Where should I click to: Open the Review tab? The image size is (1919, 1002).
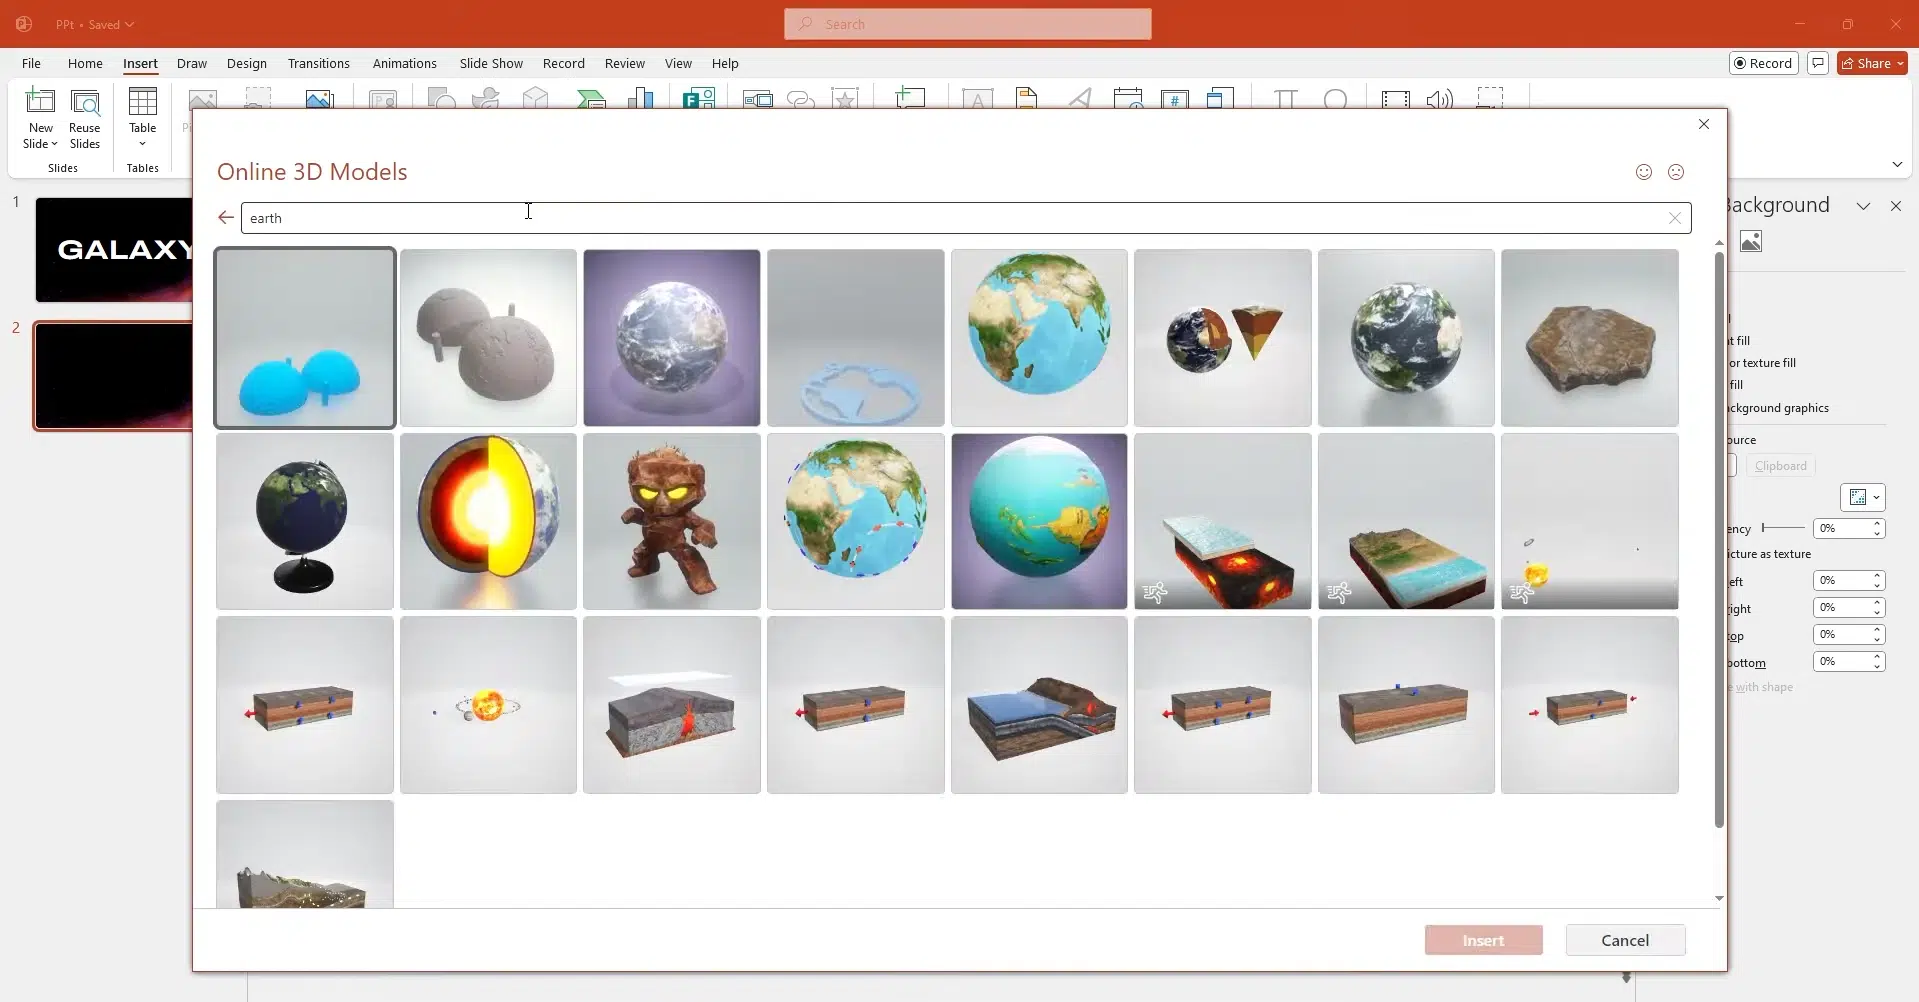pos(624,63)
